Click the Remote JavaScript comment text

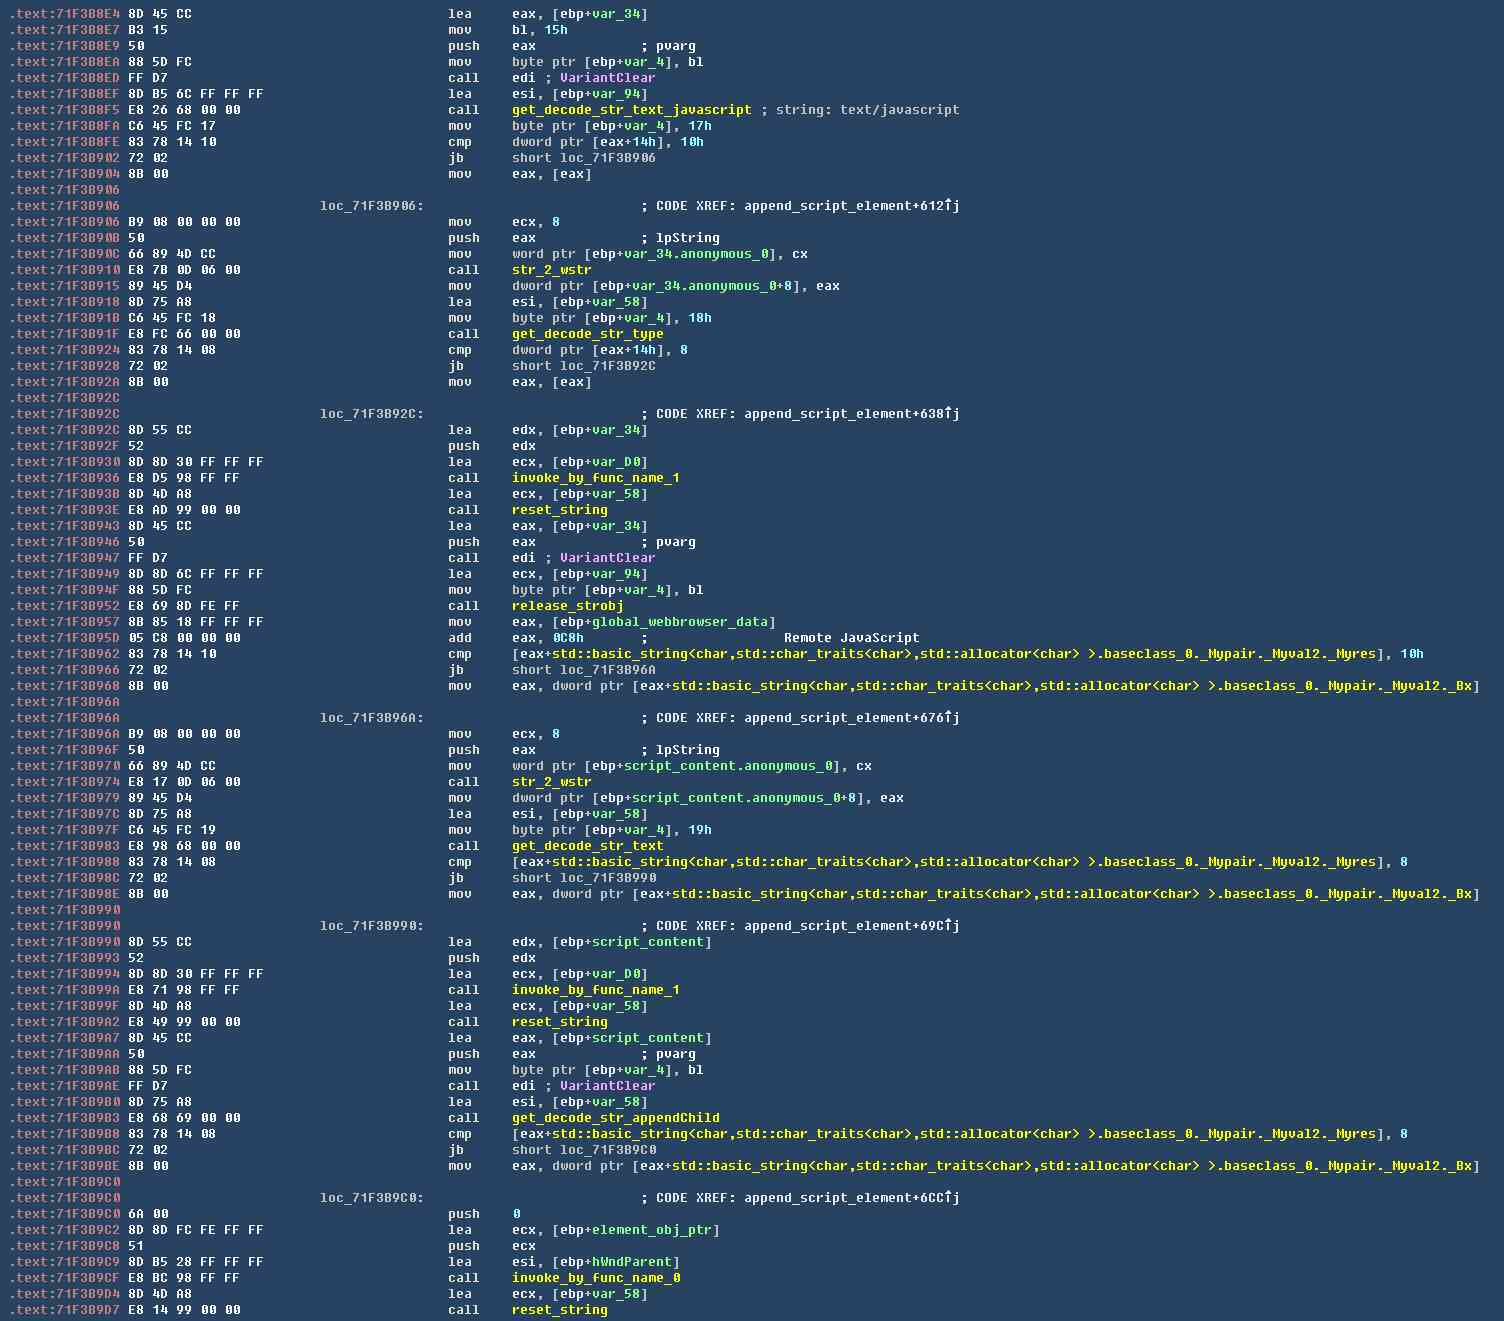coord(851,638)
